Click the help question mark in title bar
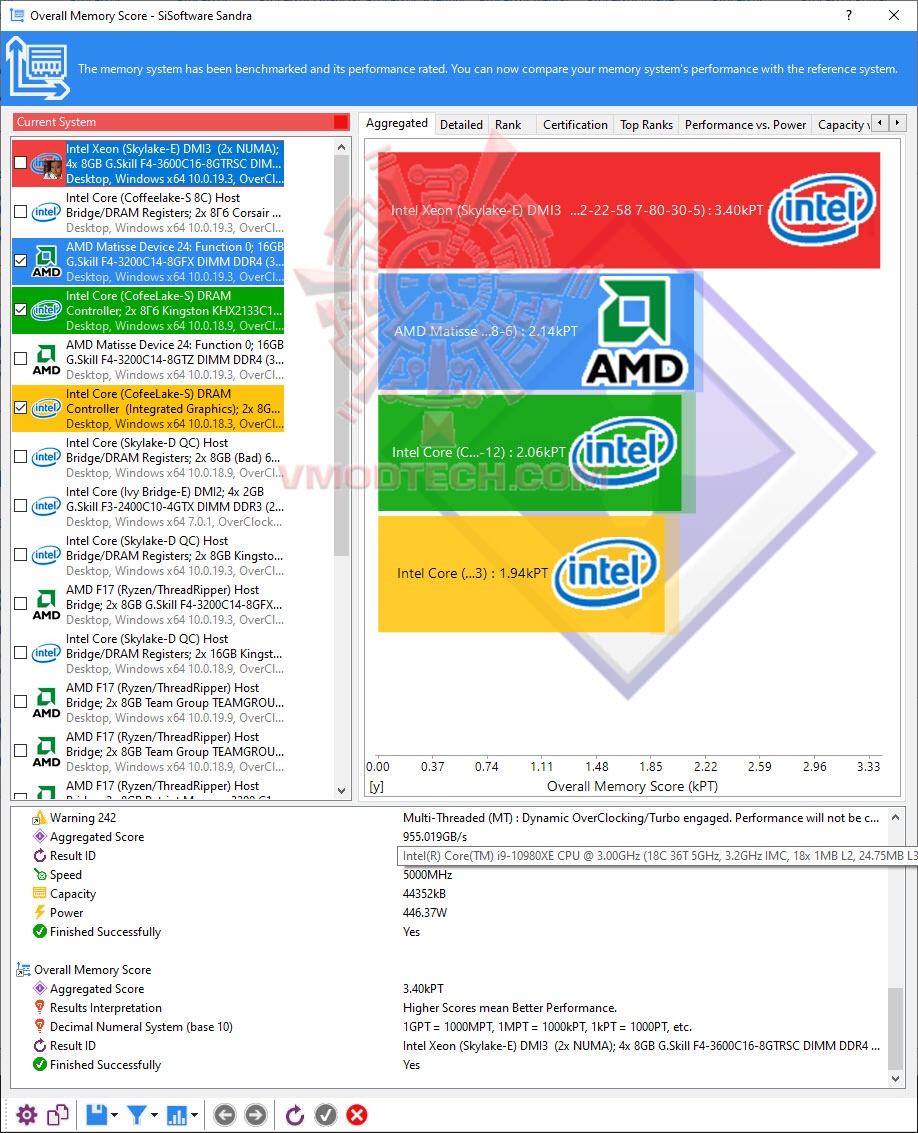This screenshot has width=918, height=1133. click(x=849, y=15)
